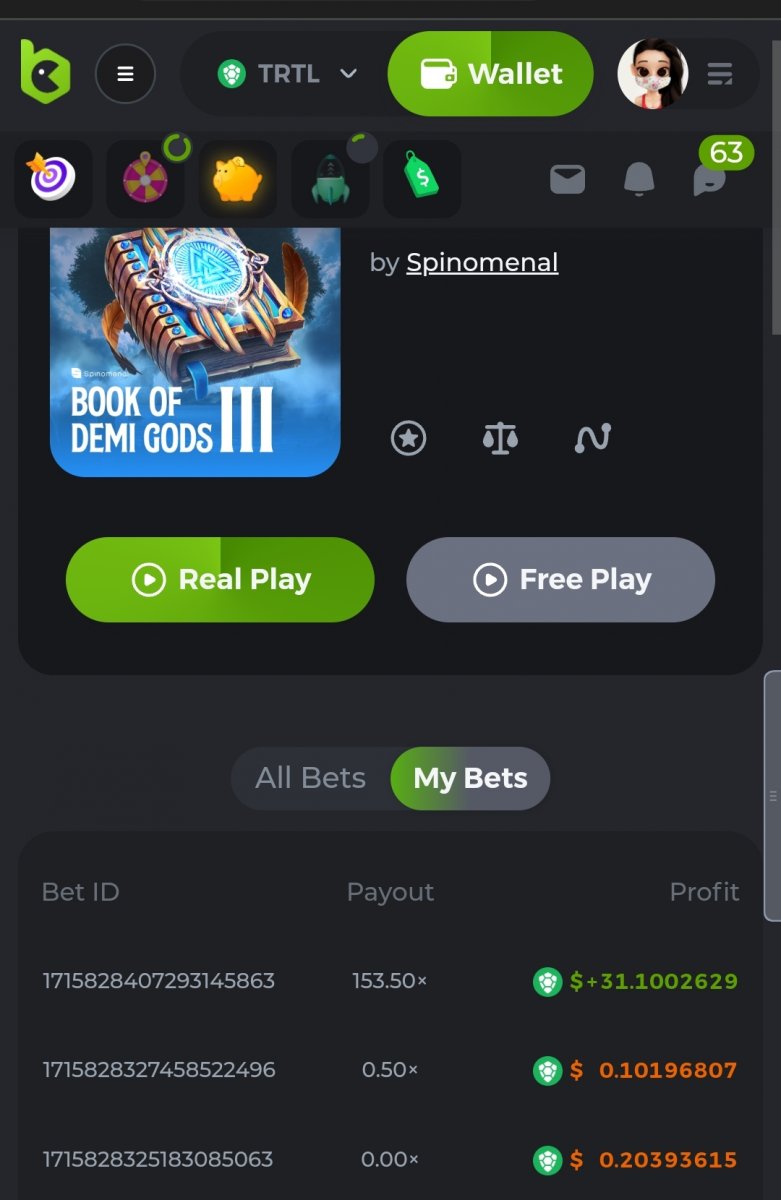This screenshot has height=1200, width=781.
Task: Click the Book of Demi Gods III thumbnail
Action: click(x=195, y=350)
